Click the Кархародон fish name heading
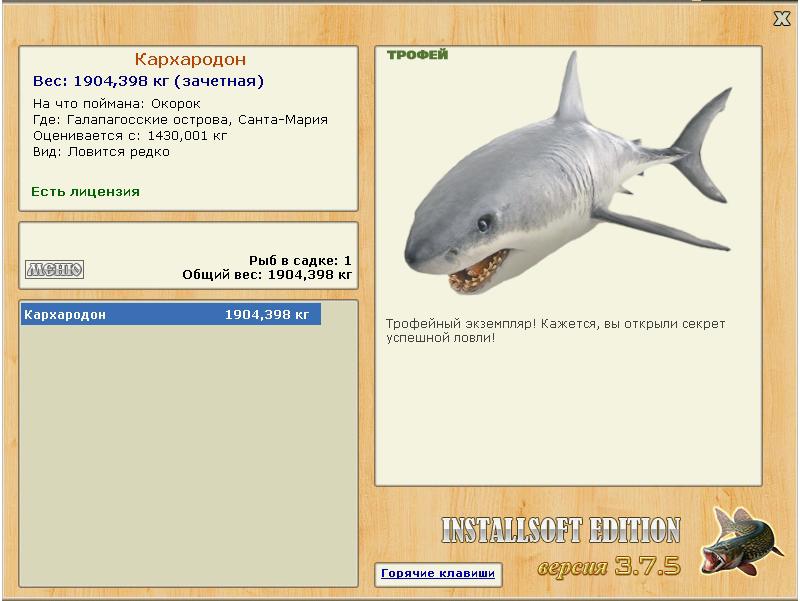The width and height of the screenshot is (800, 601). (190, 59)
